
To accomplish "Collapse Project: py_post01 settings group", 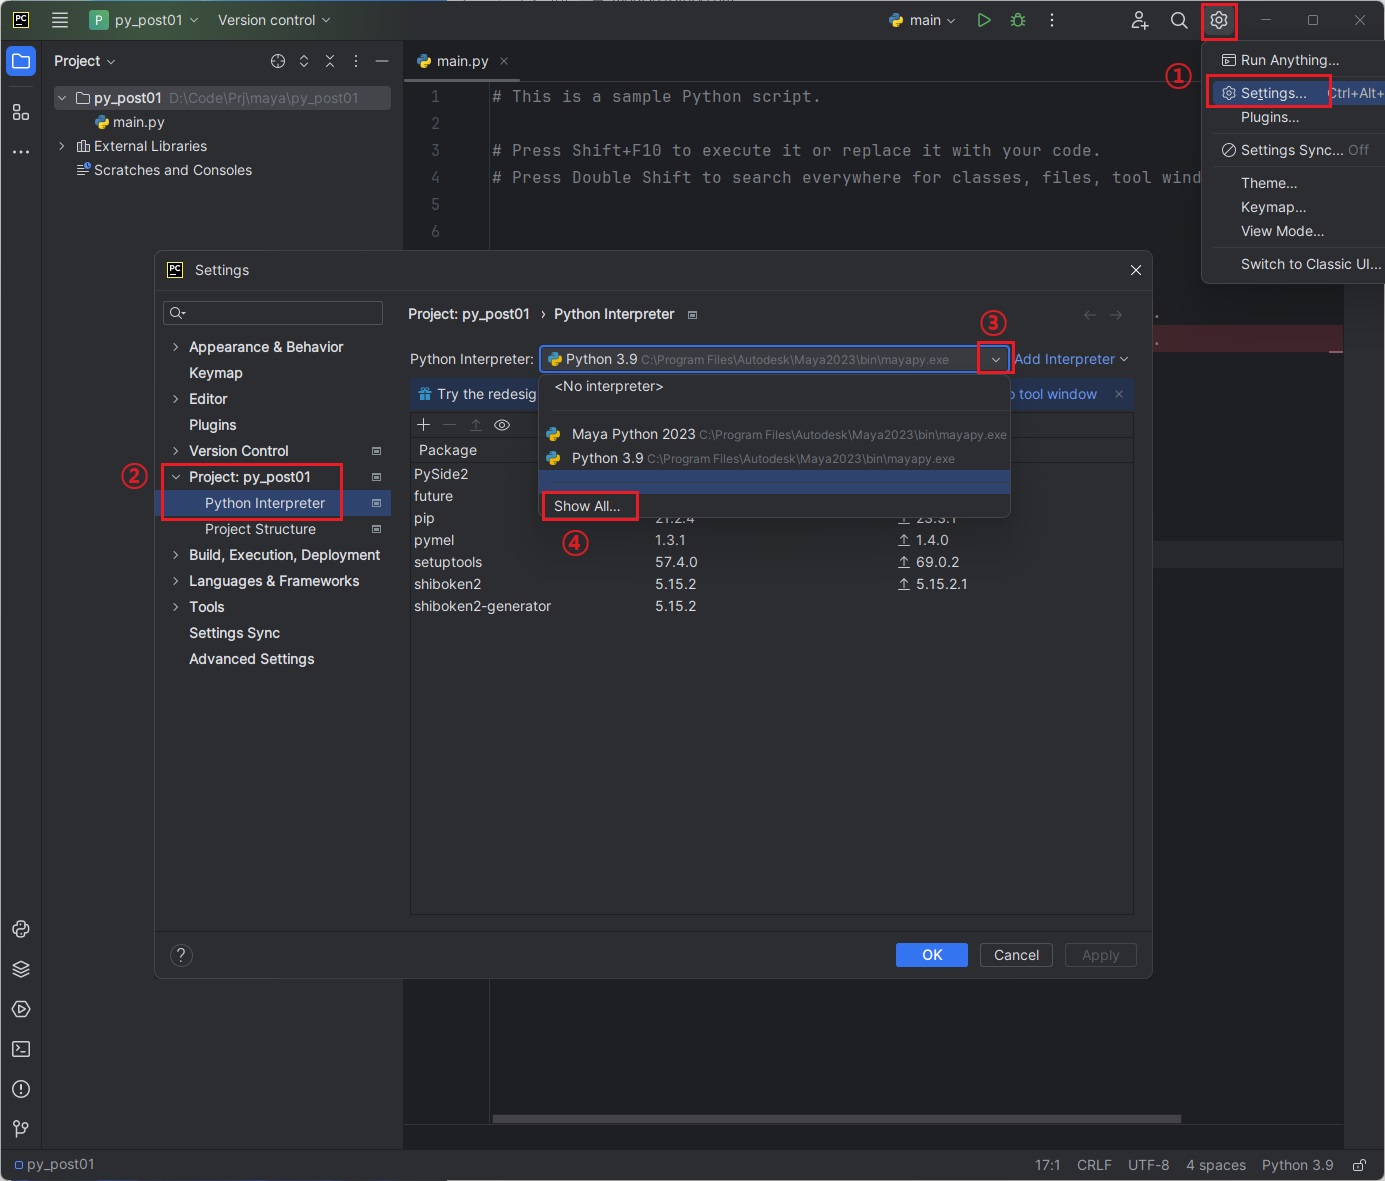I will pos(176,477).
